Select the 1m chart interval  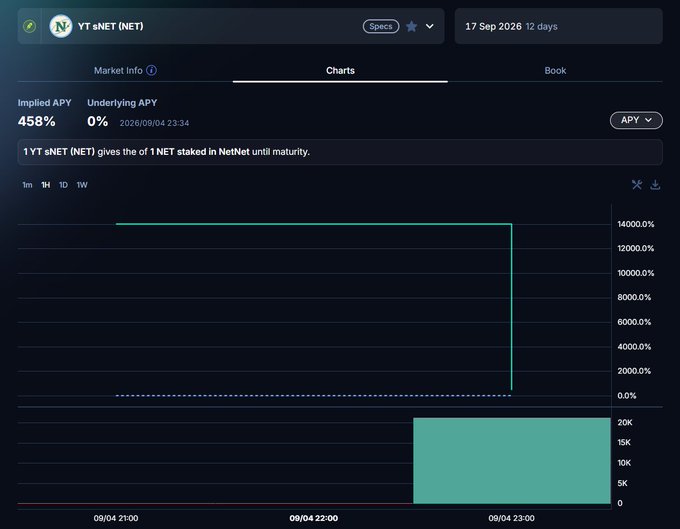coord(27,185)
